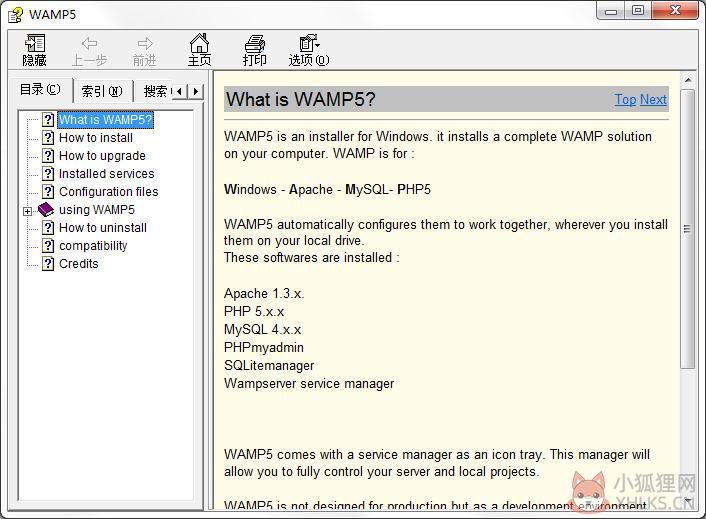
Task: Open the Credits topic
Action: [x=79, y=264]
